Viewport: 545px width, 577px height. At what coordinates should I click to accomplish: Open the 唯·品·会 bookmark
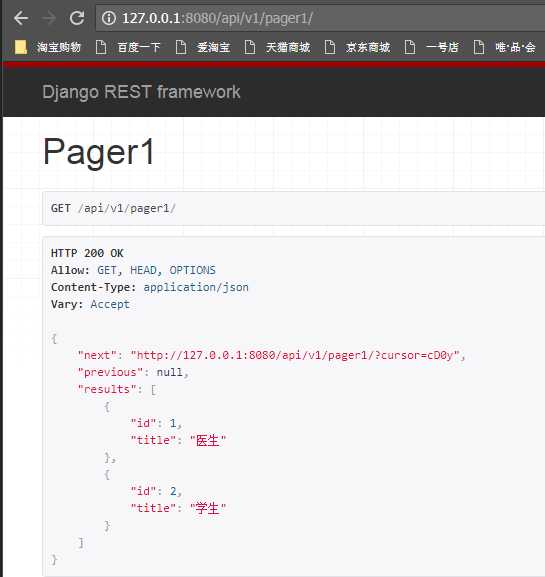[505, 47]
